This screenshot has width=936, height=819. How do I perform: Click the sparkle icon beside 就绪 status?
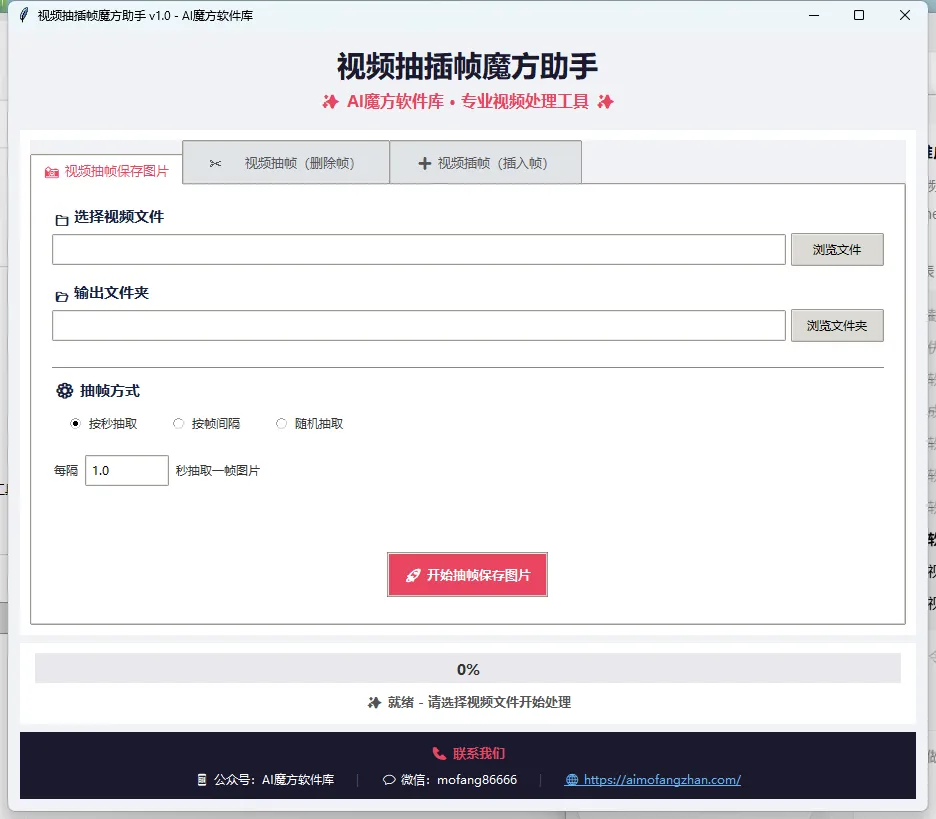point(374,703)
